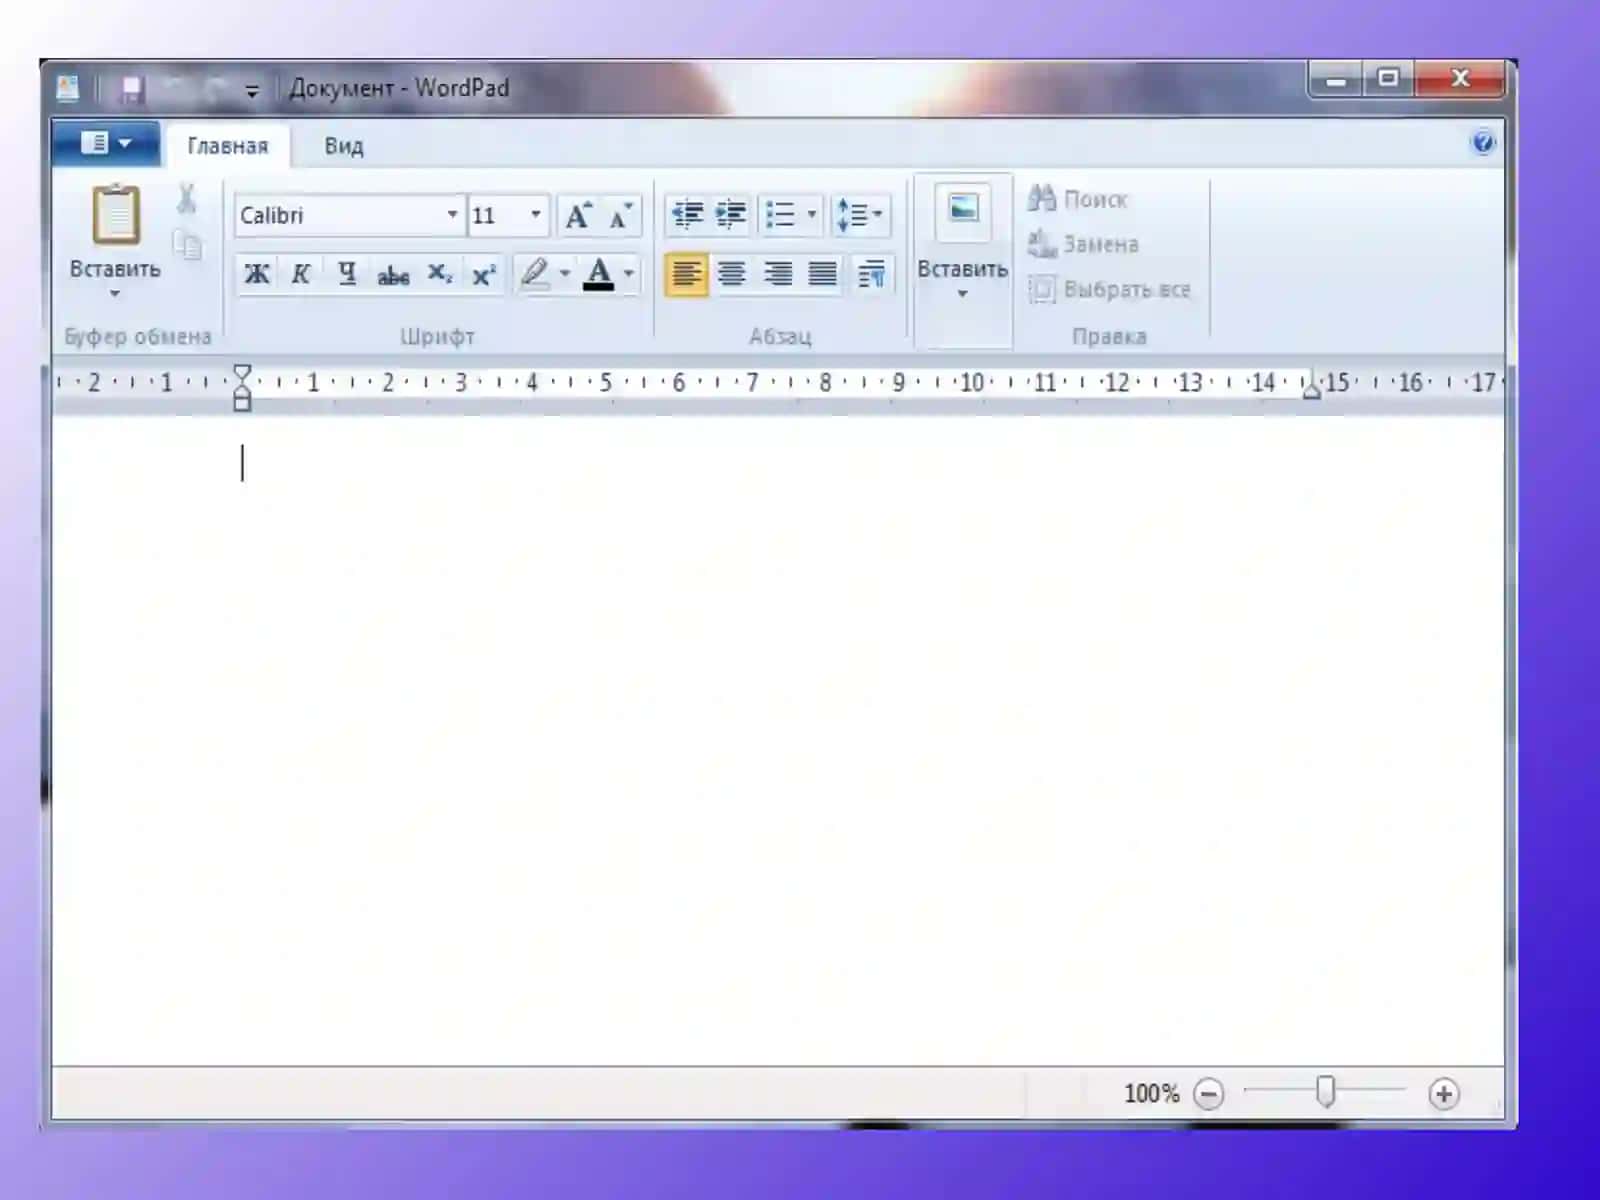Screen dimensions: 1600x1200
Task: Apply the font color A
Action: click(599, 273)
